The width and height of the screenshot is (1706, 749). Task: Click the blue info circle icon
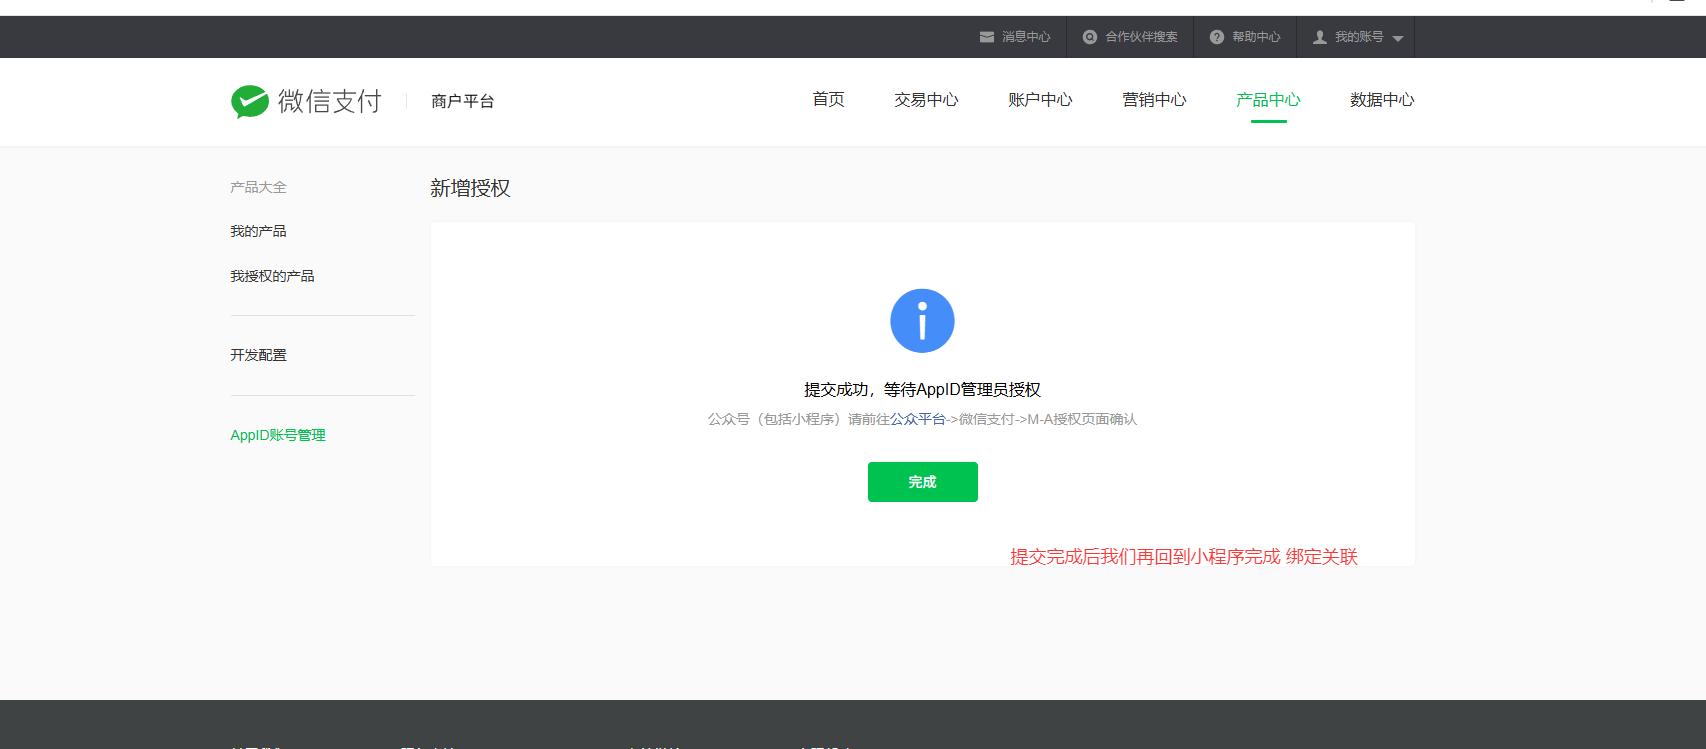(x=922, y=321)
